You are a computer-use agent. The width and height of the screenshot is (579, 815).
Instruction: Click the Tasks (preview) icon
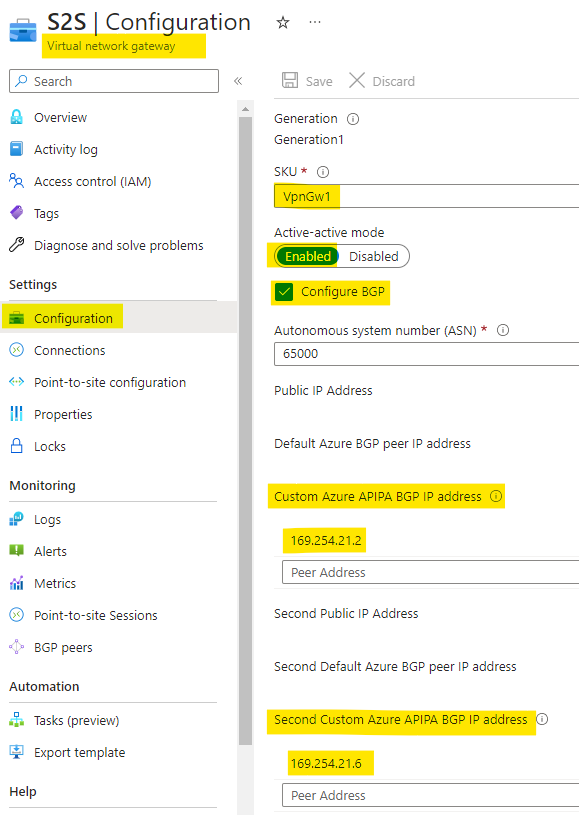pyautogui.click(x=17, y=720)
